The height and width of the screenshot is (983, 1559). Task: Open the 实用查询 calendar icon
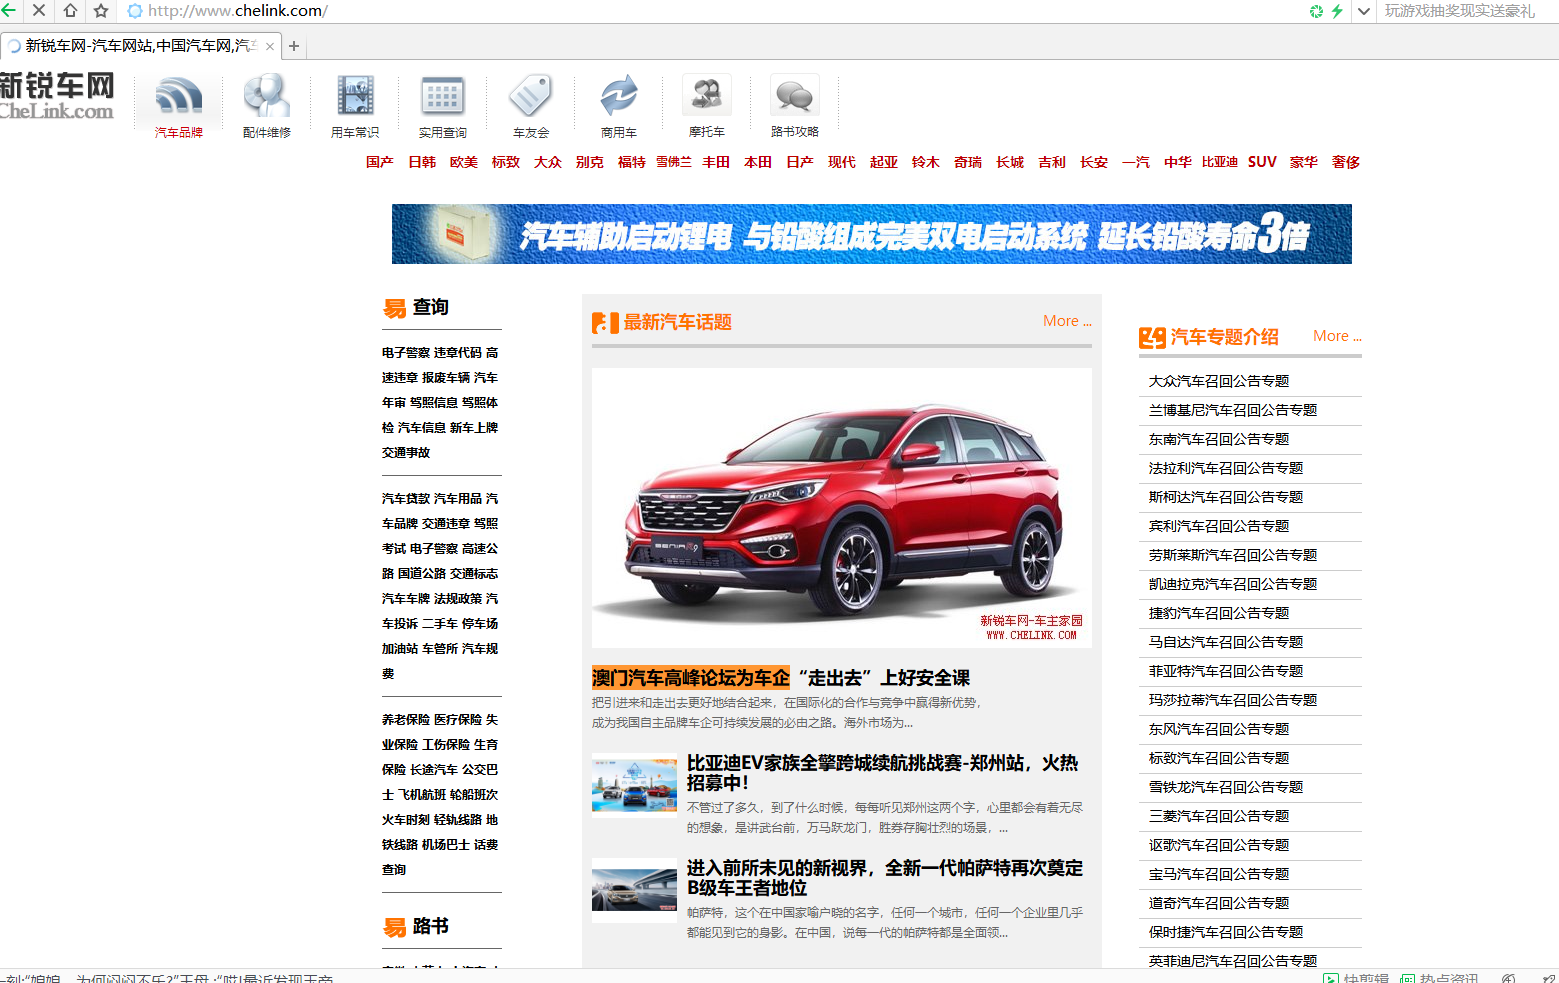pyautogui.click(x=443, y=97)
